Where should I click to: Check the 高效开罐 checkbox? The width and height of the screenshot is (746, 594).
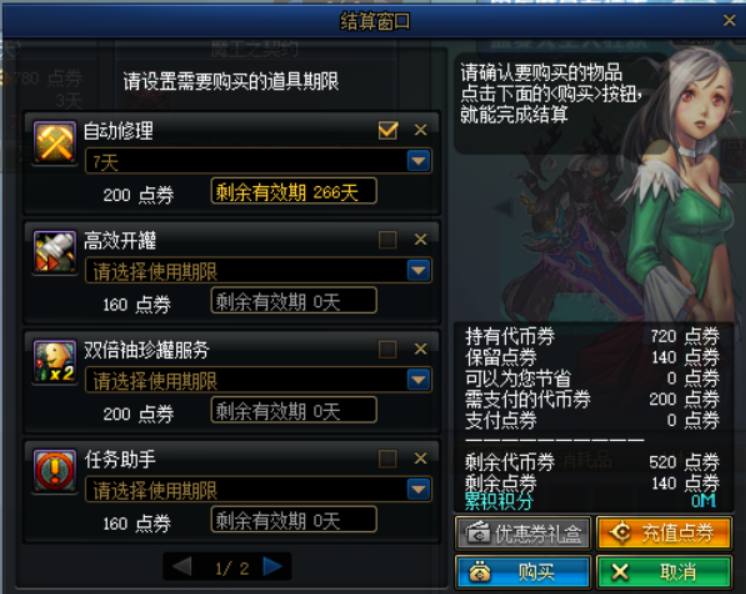click(388, 240)
